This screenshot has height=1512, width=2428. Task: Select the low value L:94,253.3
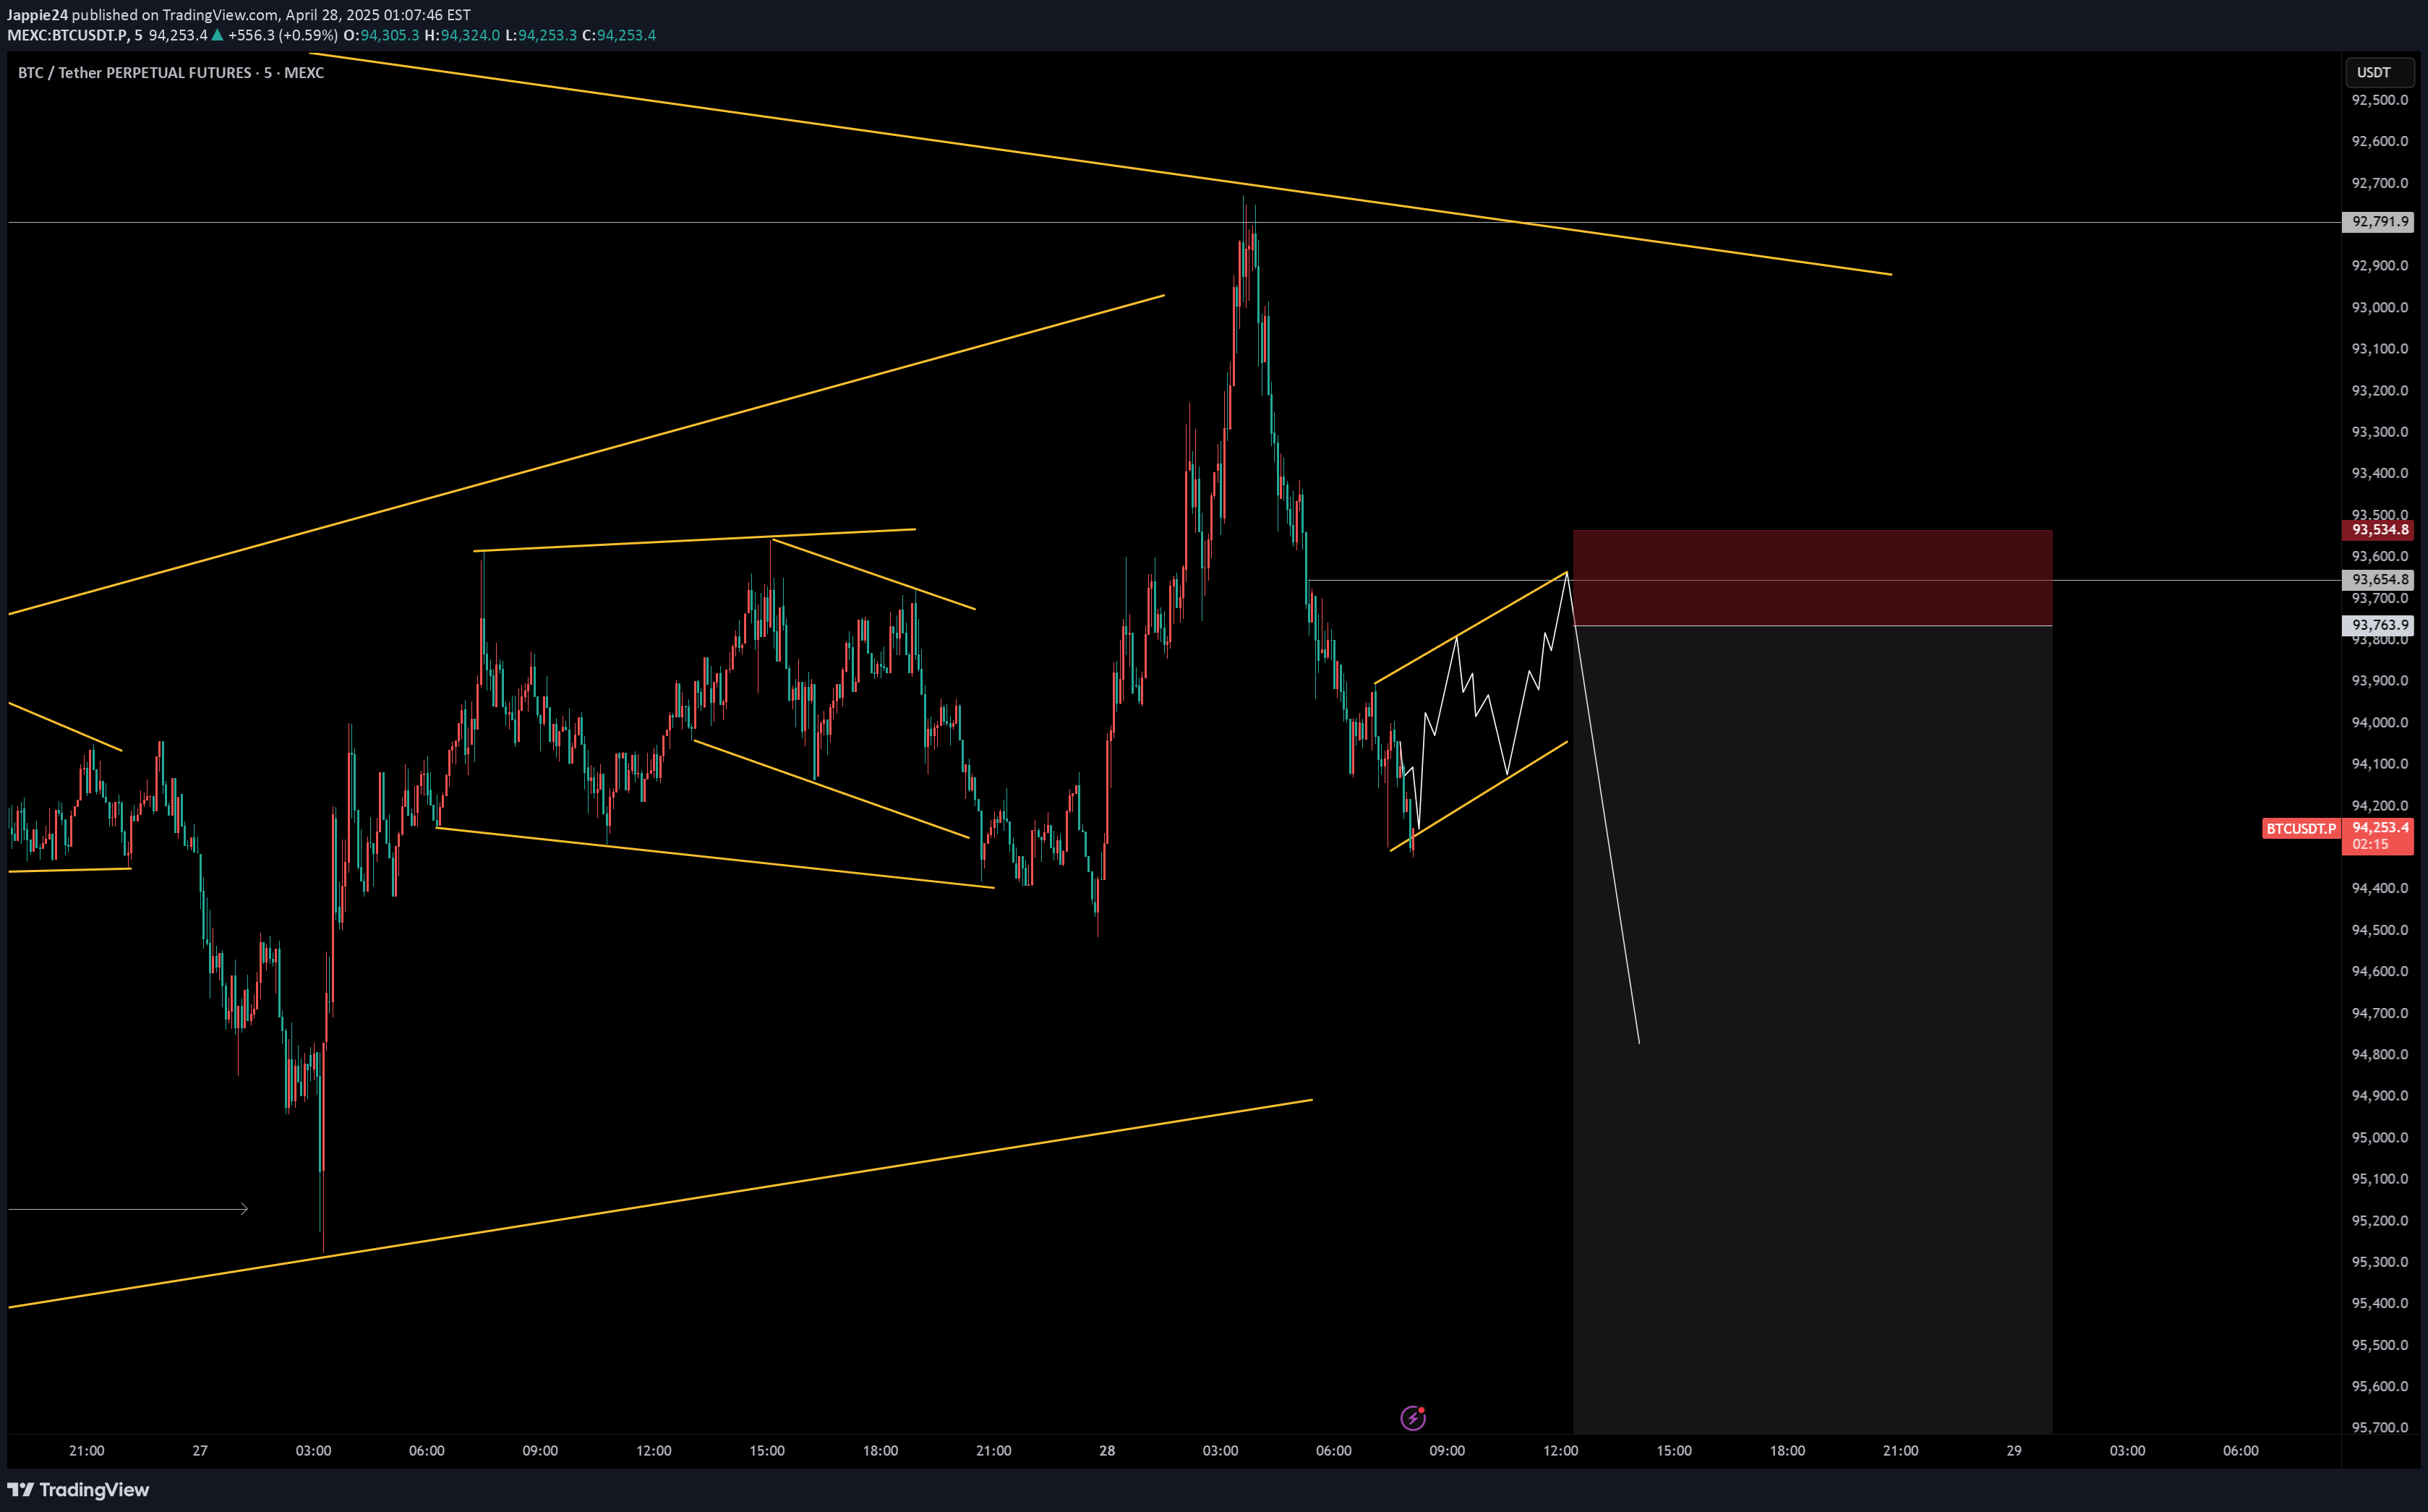point(541,35)
